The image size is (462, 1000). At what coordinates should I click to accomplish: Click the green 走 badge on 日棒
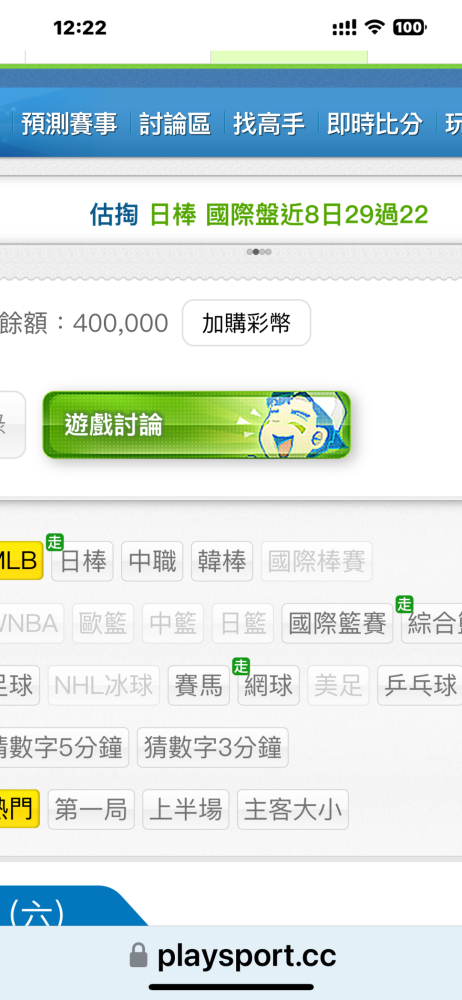coord(54,542)
